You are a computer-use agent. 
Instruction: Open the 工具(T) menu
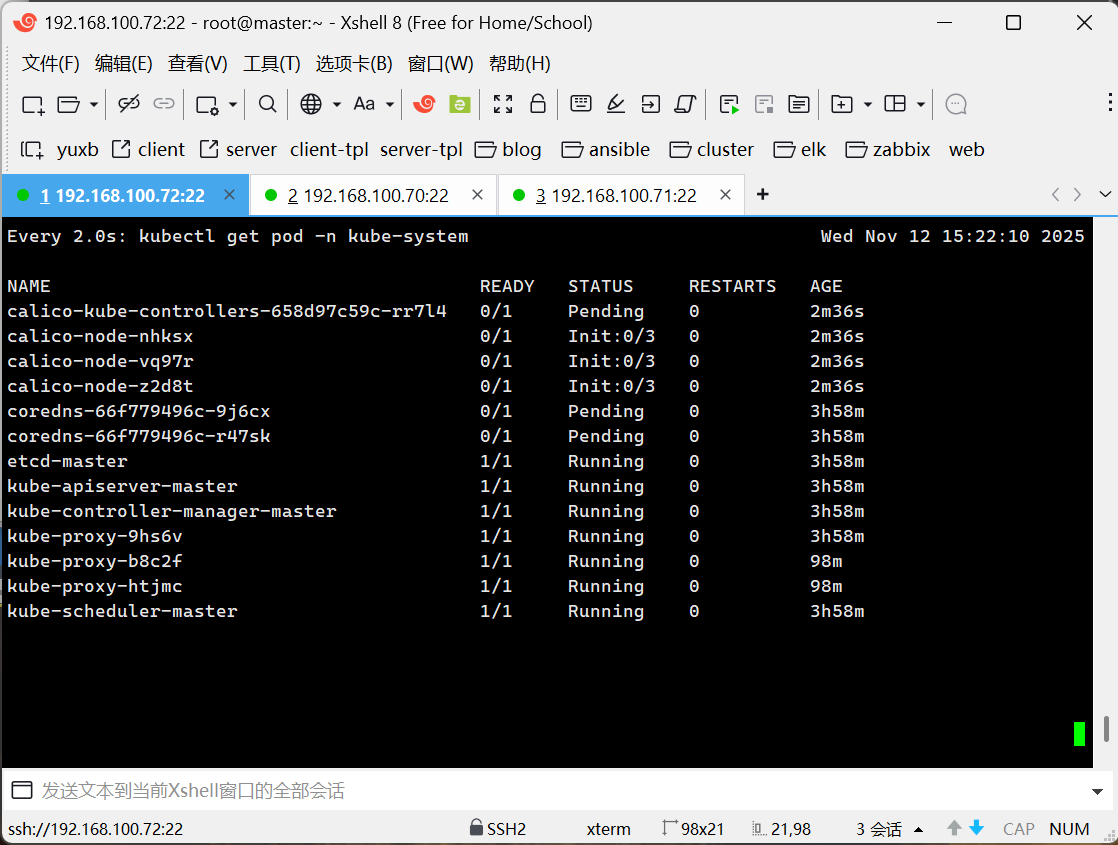(272, 63)
